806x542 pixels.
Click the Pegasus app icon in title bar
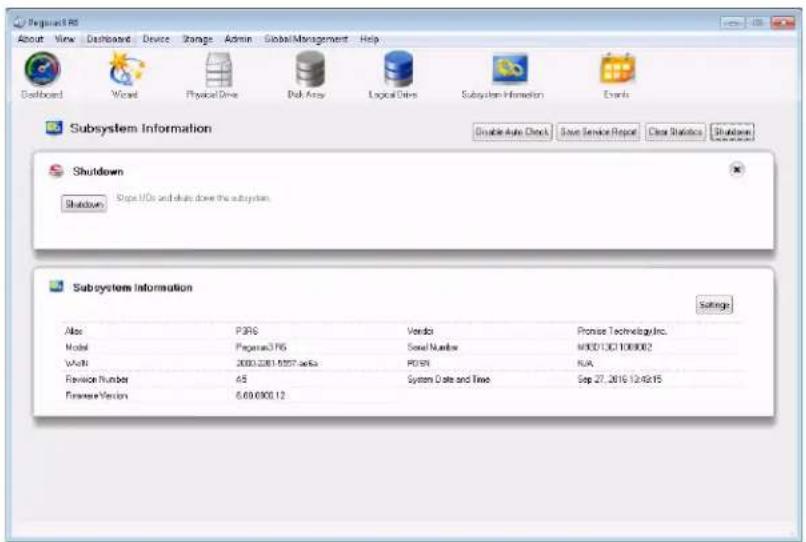(20, 22)
